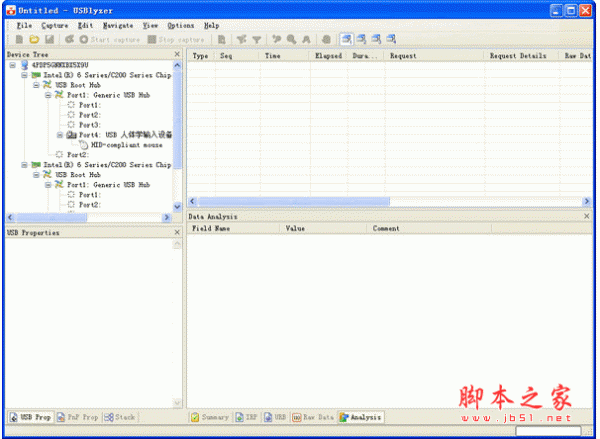Select window layout 4 icon
This screenshot has height=439, width=600.
tap(391, 39)
